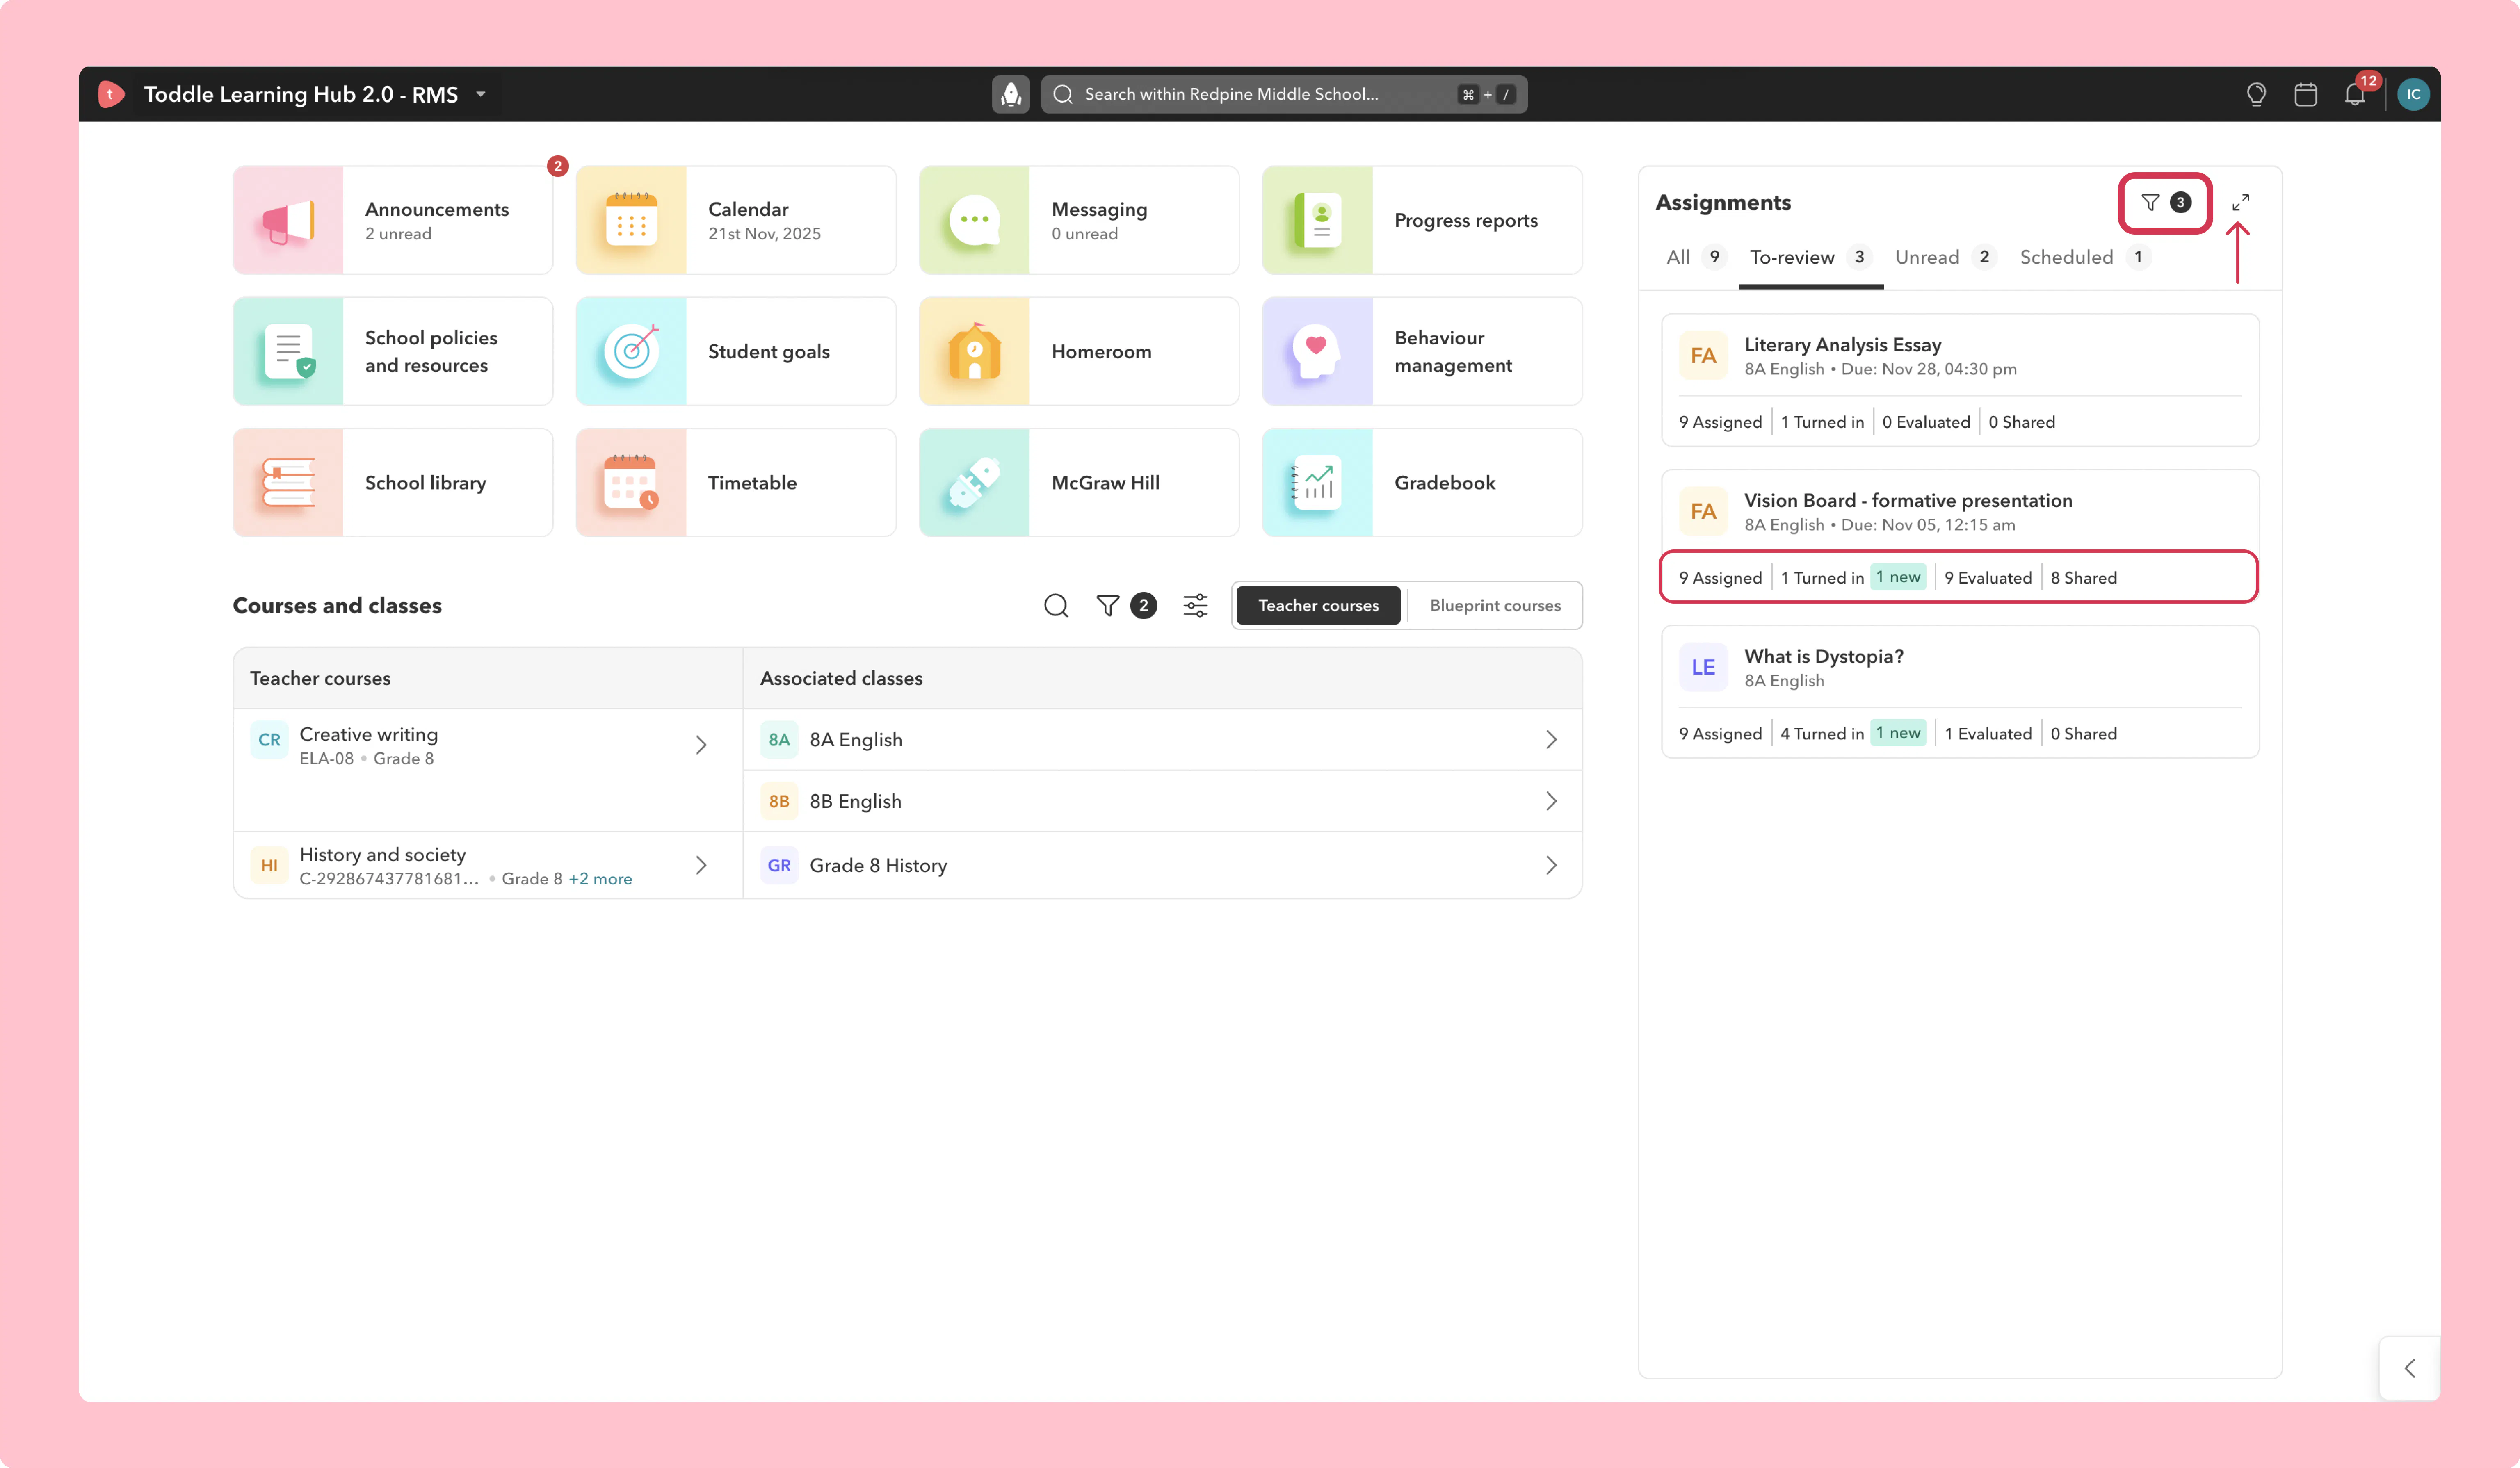
Task: Click the Toddle logo icon
Action: click(111, 94)
